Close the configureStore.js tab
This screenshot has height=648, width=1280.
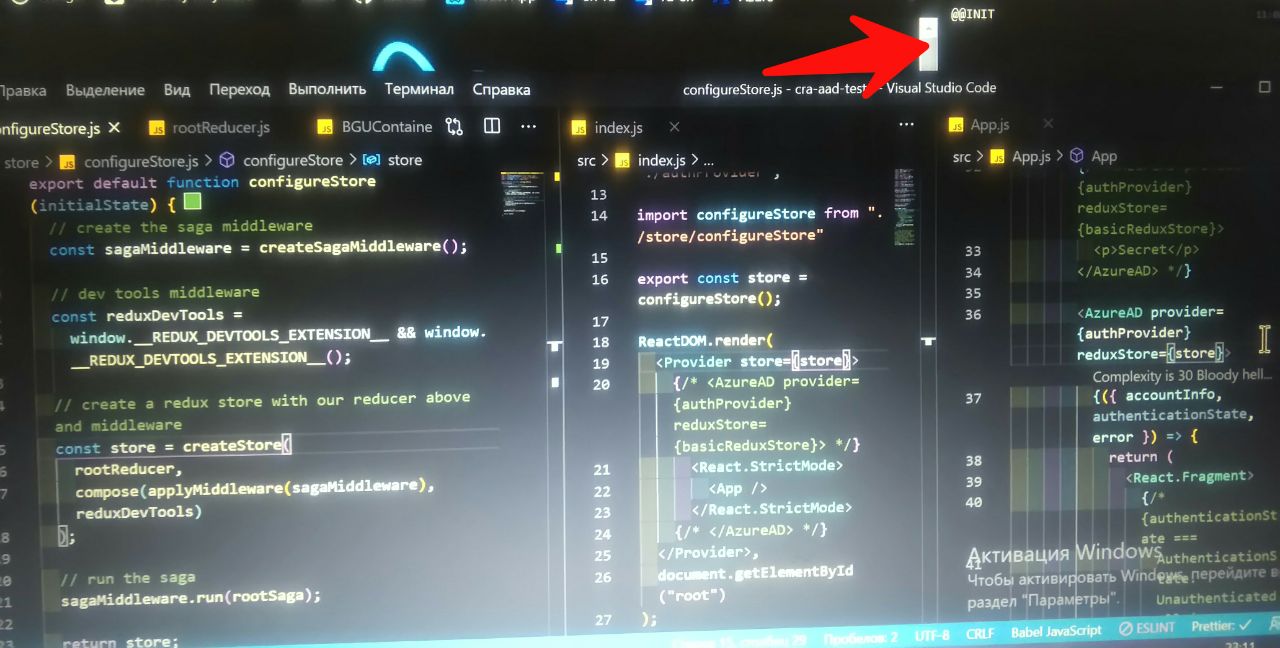pyautogui.click(x=114, y=128)
